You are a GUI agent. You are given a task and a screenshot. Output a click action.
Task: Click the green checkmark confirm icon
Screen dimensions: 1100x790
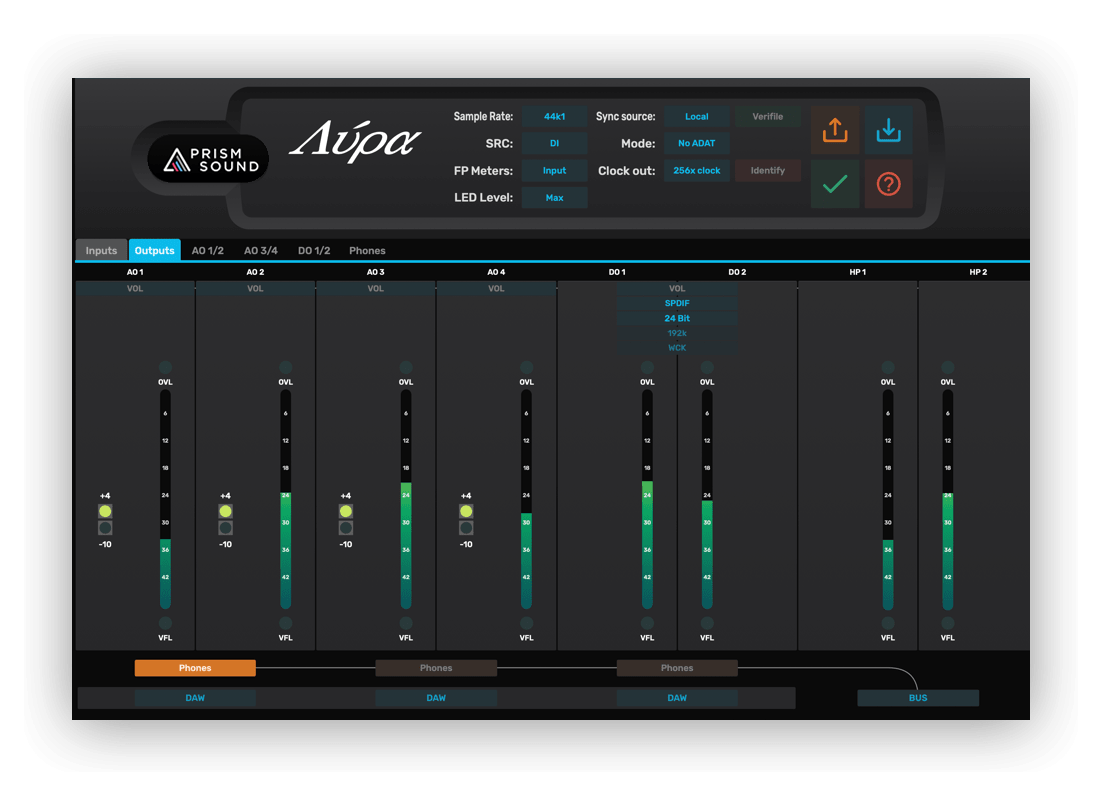click(835, 185)
